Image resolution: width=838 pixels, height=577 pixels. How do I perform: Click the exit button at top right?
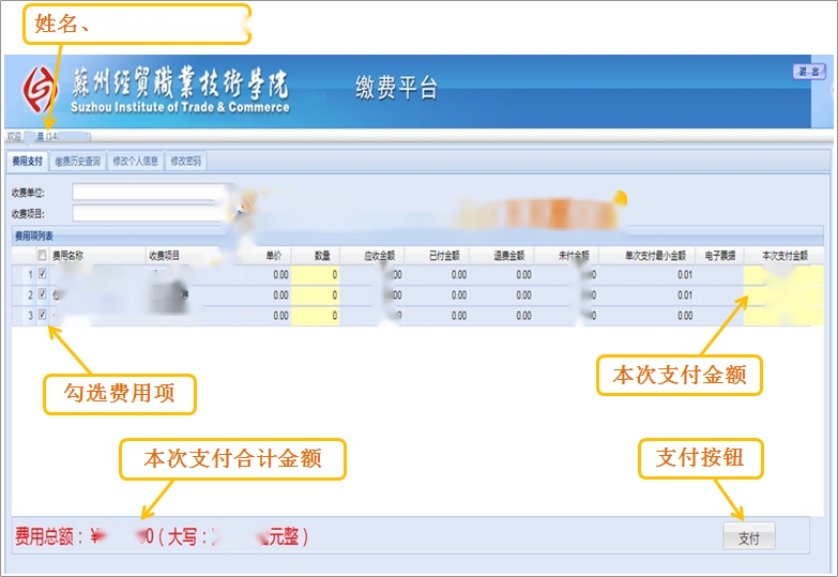click(x=807, y=72)
